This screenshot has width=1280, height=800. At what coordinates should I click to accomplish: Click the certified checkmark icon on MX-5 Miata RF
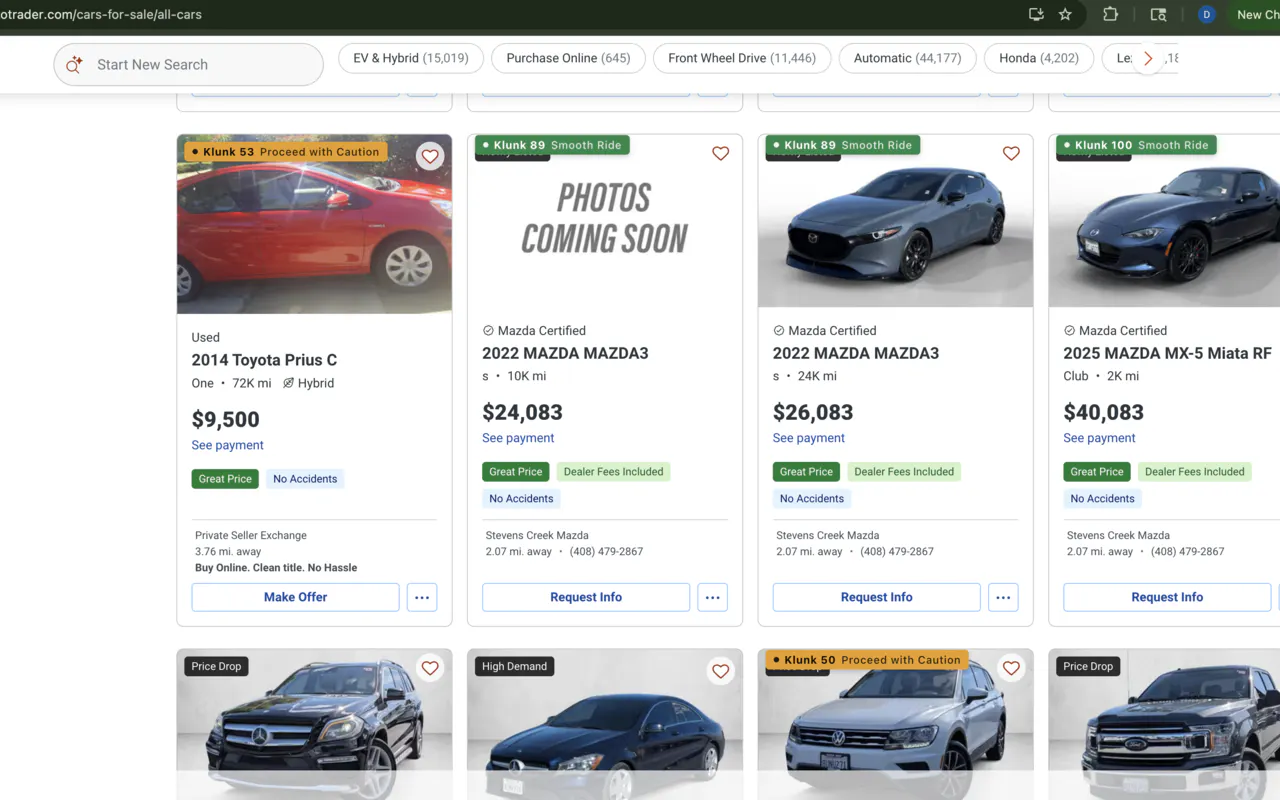(x=1069, y=331)
